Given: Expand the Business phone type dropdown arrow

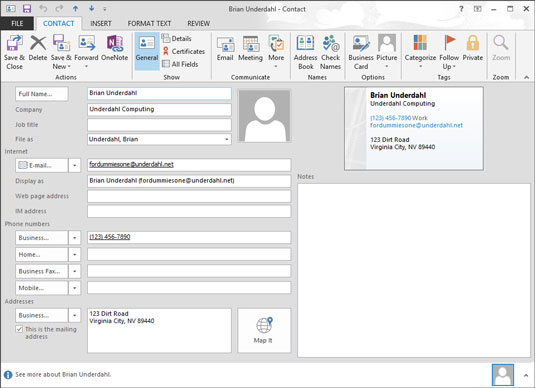Looking at the screenshot, I should coord(74,238).
